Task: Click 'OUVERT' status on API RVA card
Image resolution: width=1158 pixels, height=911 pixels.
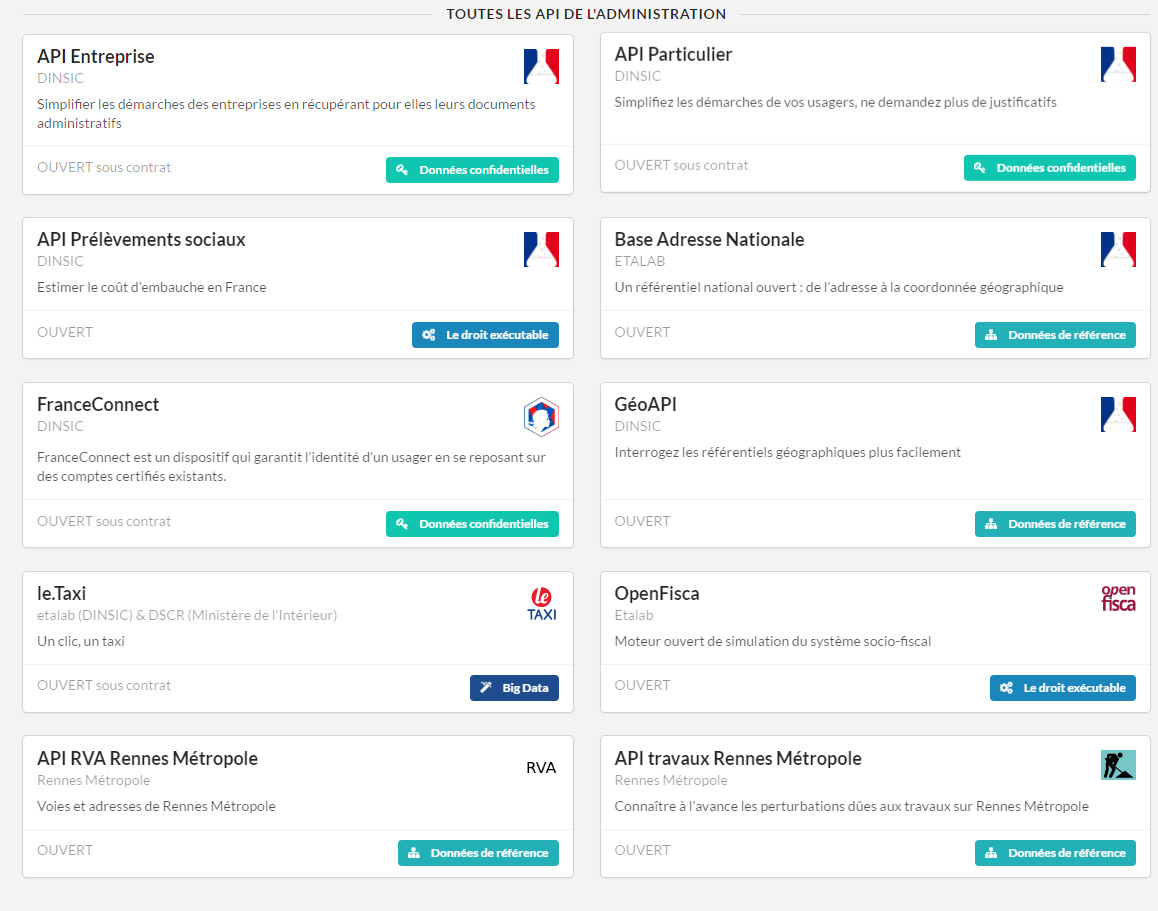Action: coord(65,850)
